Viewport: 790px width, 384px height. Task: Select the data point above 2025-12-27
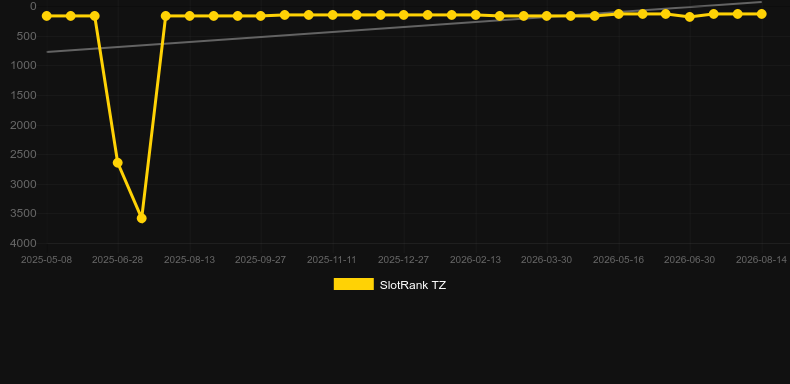tap(404, 15)
